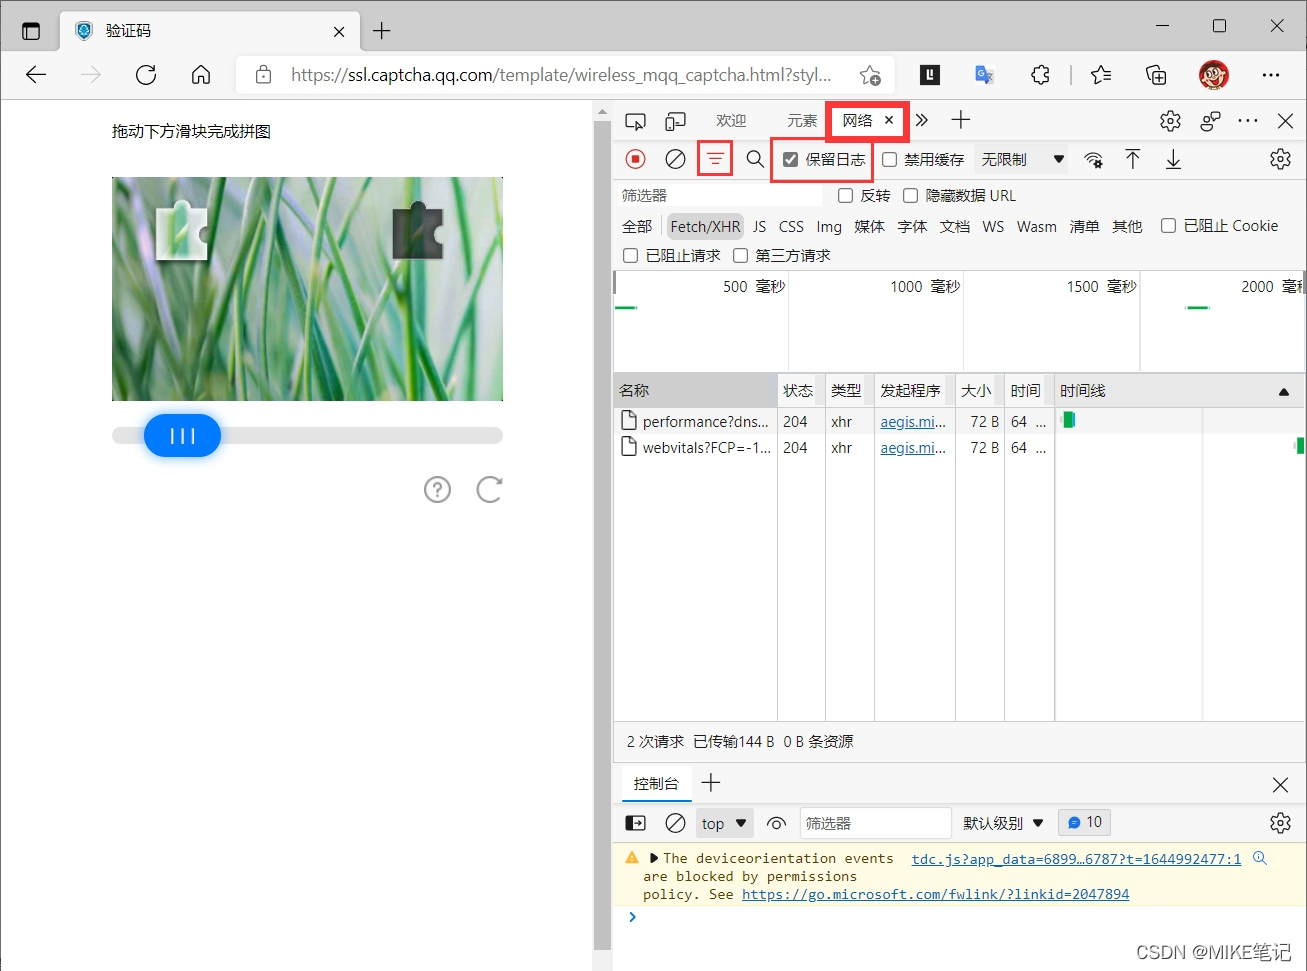The width and height of the screenshot is (1307, 971).
Task: Open DevTools settings gear in tab bar
Action: (x=1170, y=121)
